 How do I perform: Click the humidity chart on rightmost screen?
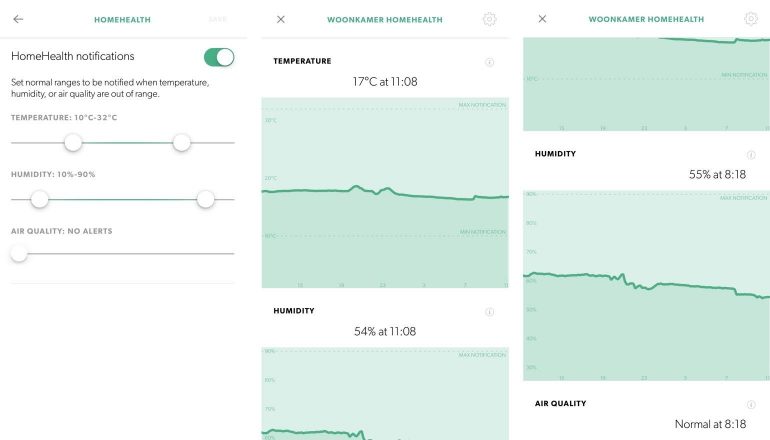tap(646, 285)
